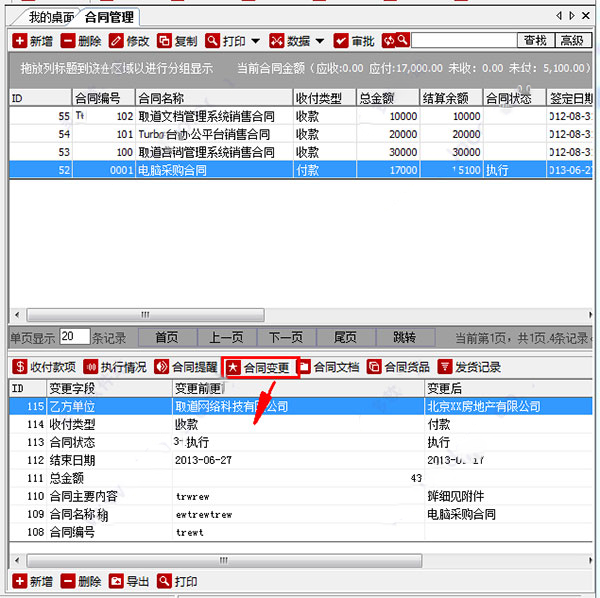Click the previous tab left arrow
Image resolution: width=600 pixels, height=598 pixels.
coord(559,16)
